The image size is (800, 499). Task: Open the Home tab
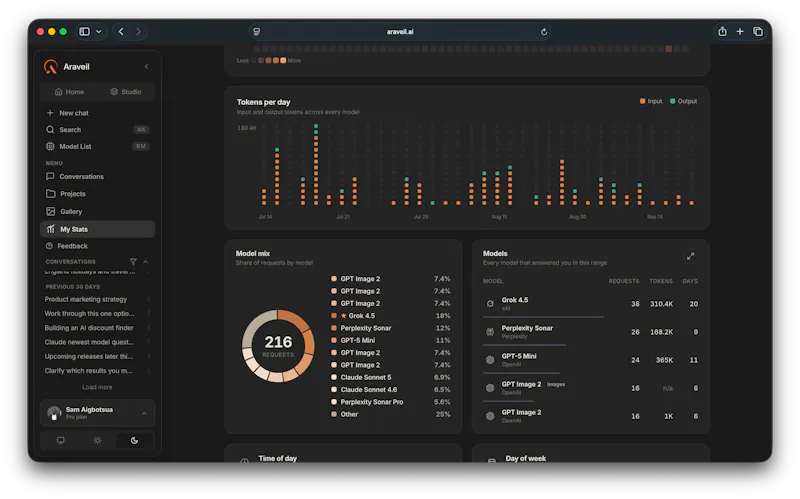tap(69, 92)
